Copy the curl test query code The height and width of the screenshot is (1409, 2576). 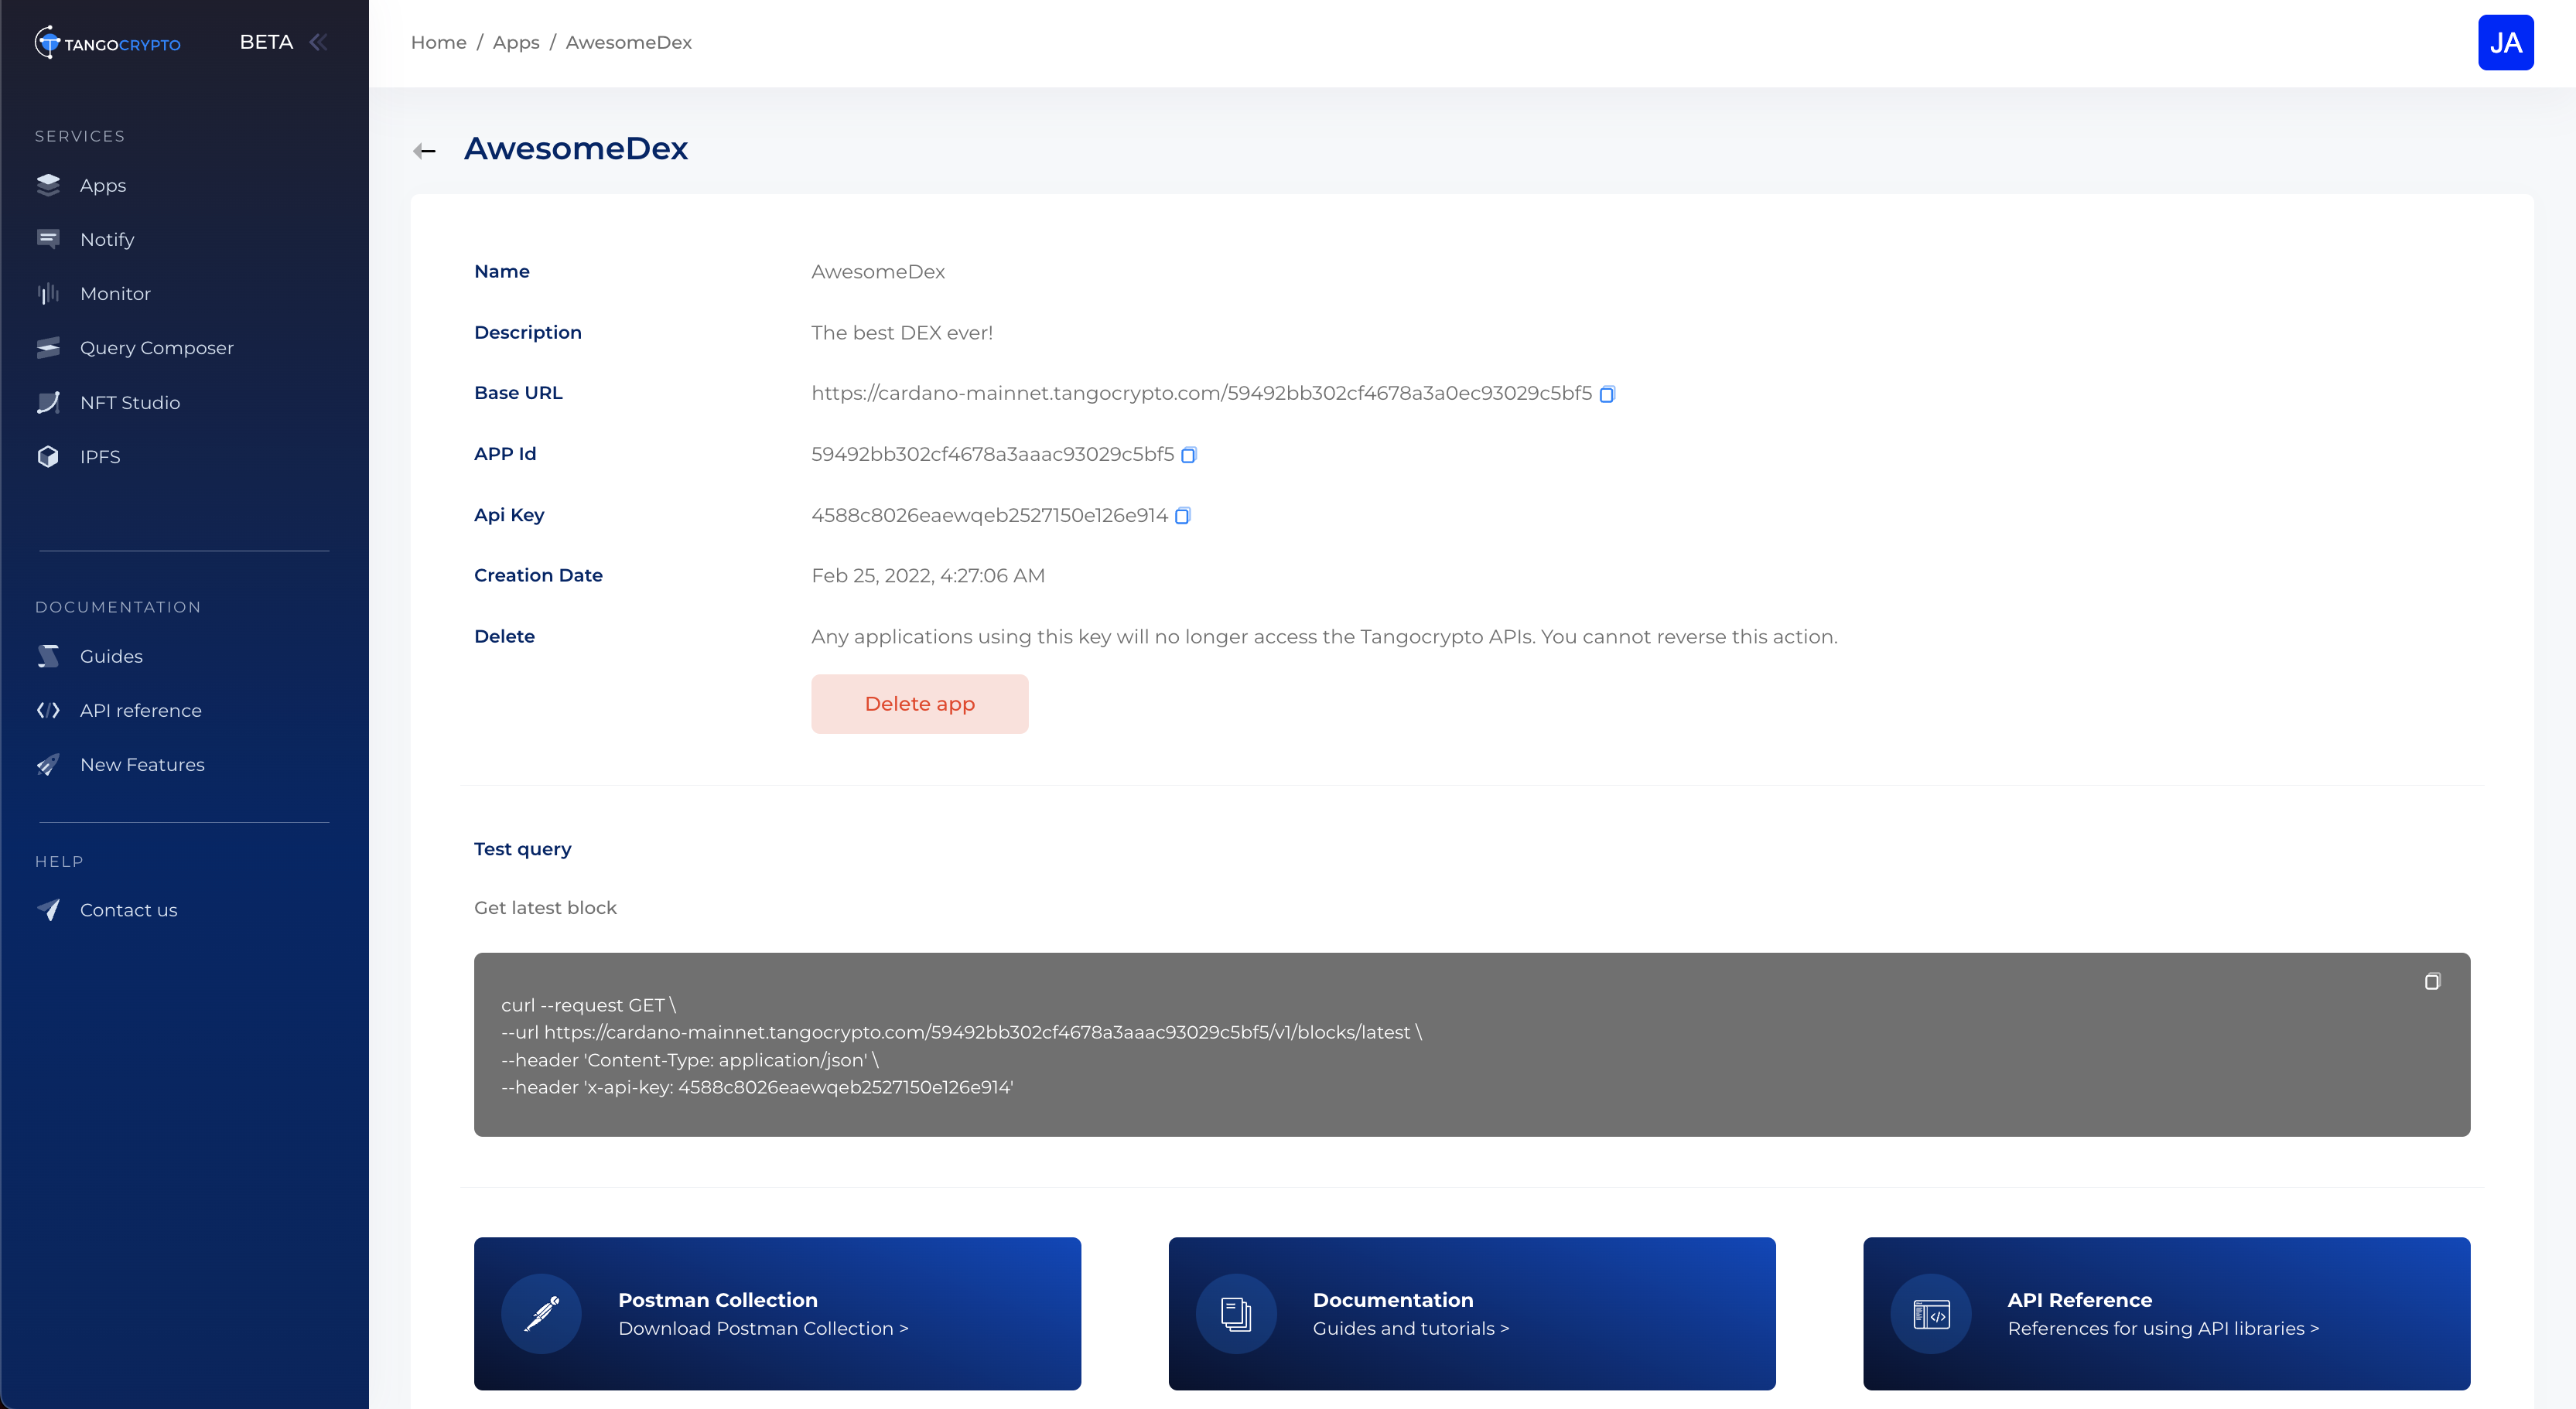pyautogui.click(x=2432, y=981)
